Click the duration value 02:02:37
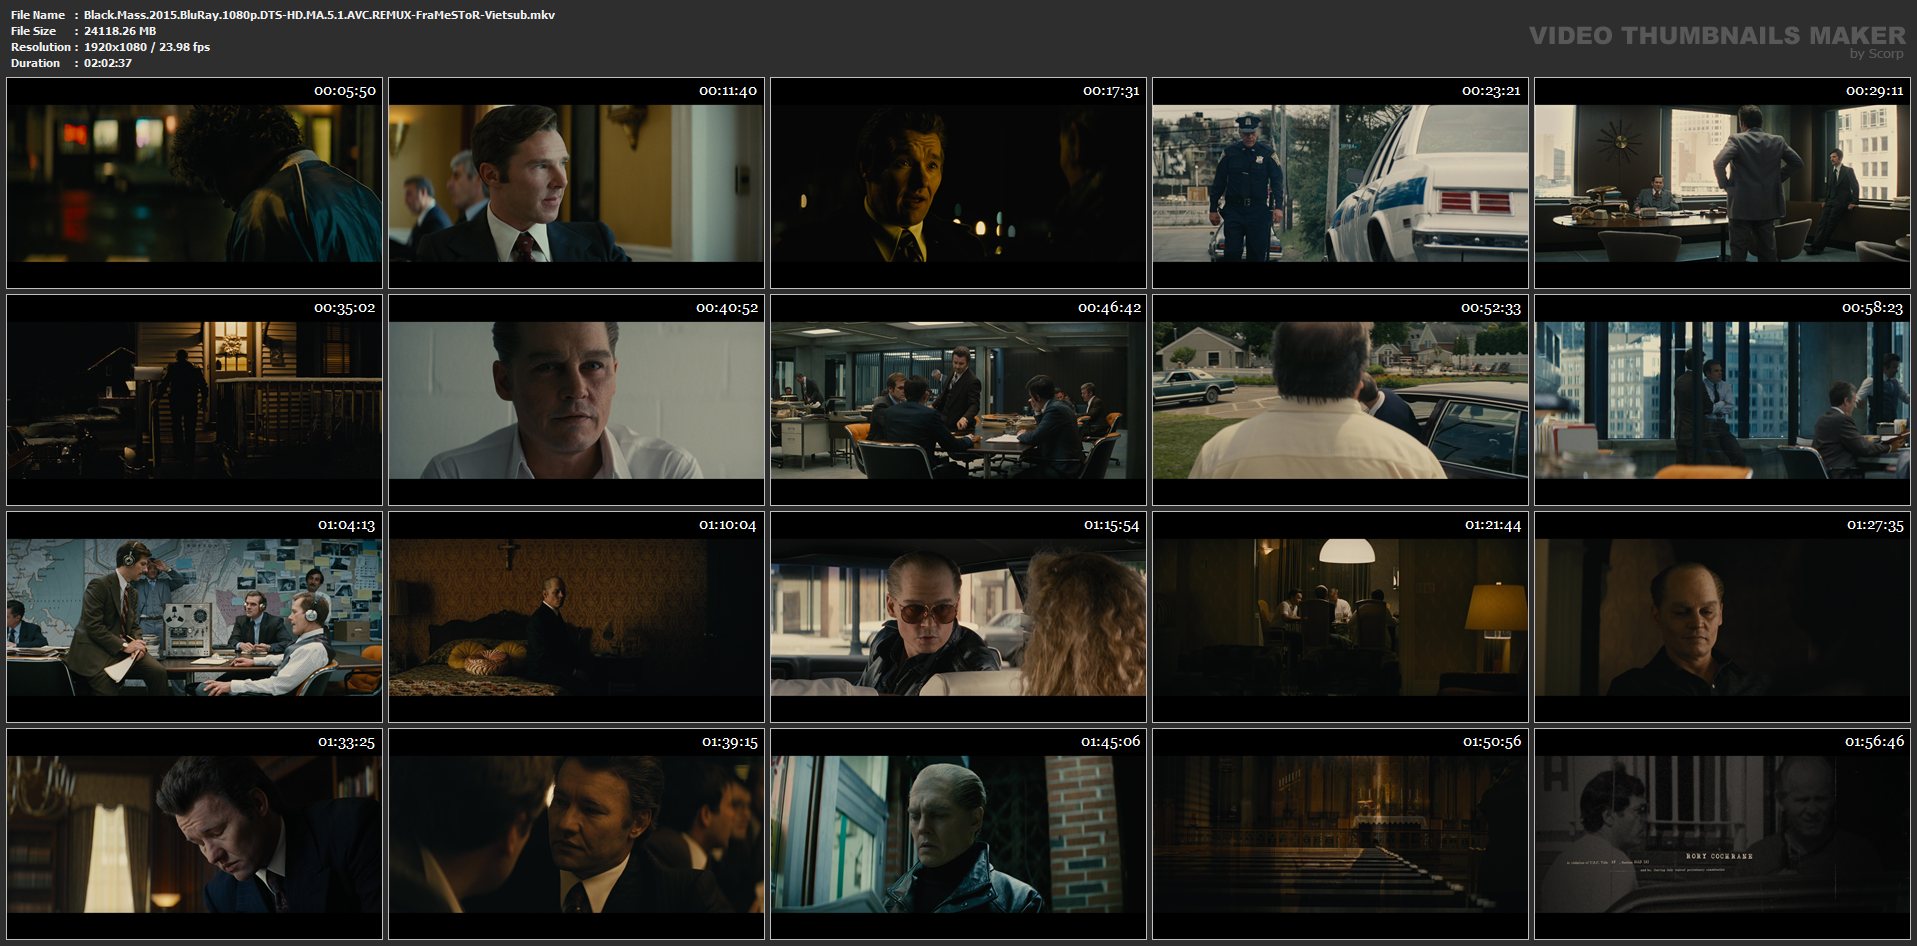This screenshot has height=946, width=1917. (x=108, y=63)
